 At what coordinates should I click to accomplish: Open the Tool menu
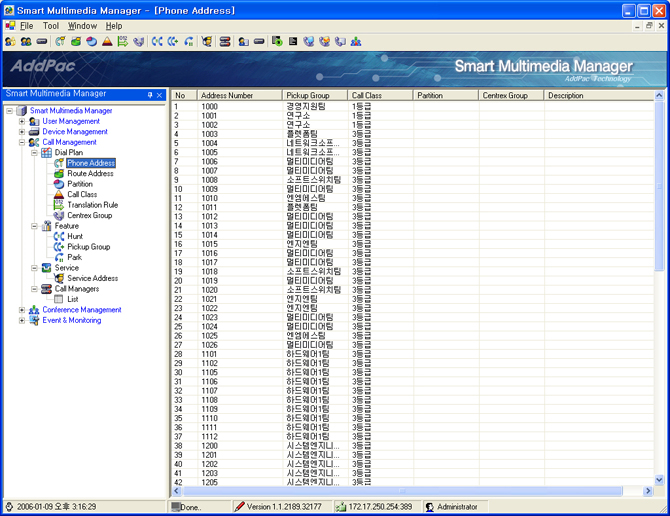(50, 25)
